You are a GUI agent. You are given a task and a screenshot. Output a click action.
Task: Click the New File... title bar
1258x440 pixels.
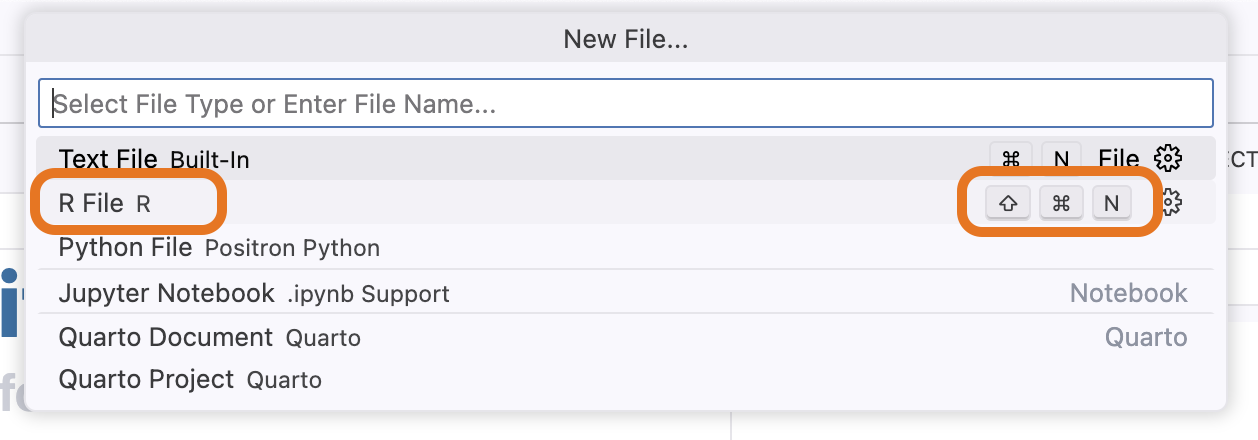626,39
